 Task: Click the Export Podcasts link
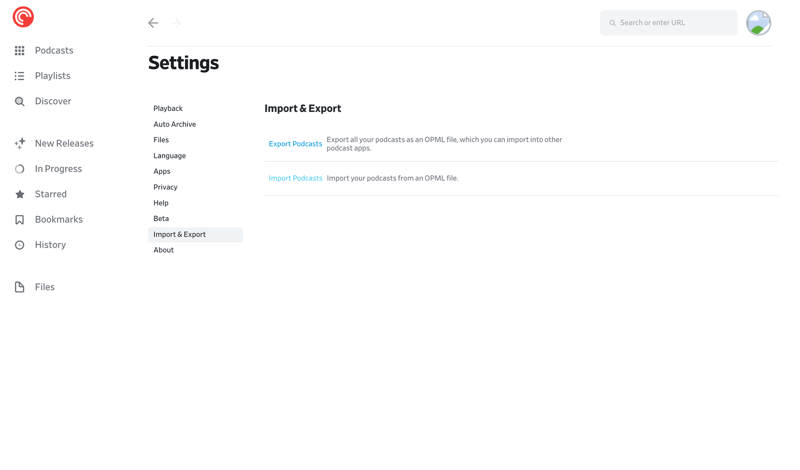click(x=295, y=144)
